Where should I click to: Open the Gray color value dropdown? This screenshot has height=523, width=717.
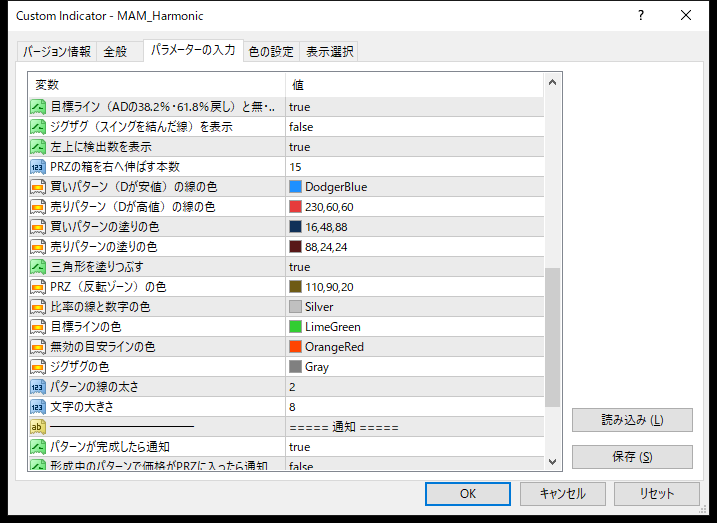click(414, 367)
